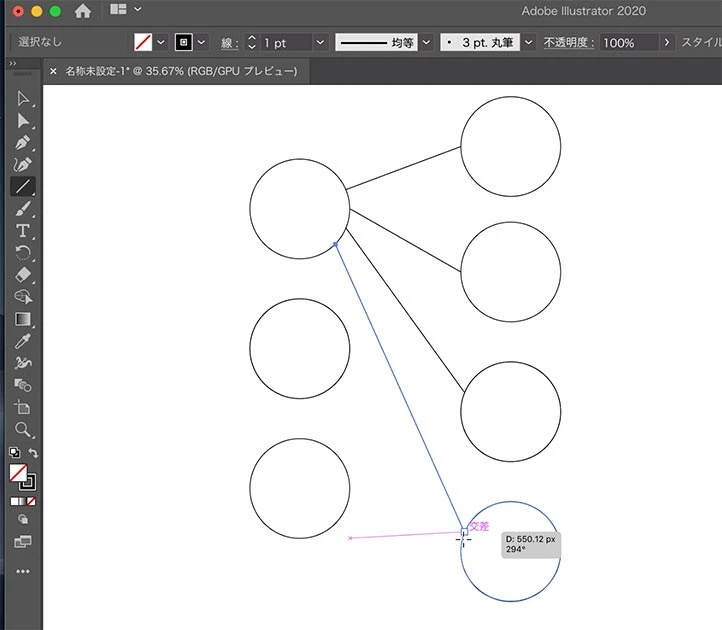Screen dimensions: 722x630
Task: Select the Gradient tool
Action: point(23,319)
